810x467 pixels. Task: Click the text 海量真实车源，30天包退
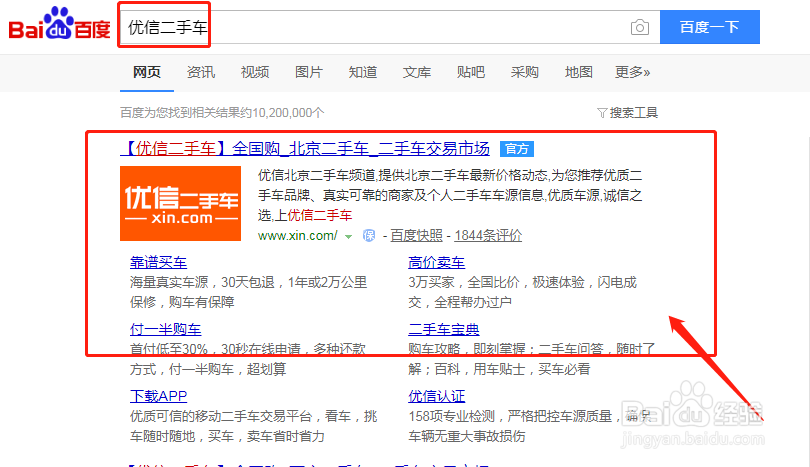(202, 283)
